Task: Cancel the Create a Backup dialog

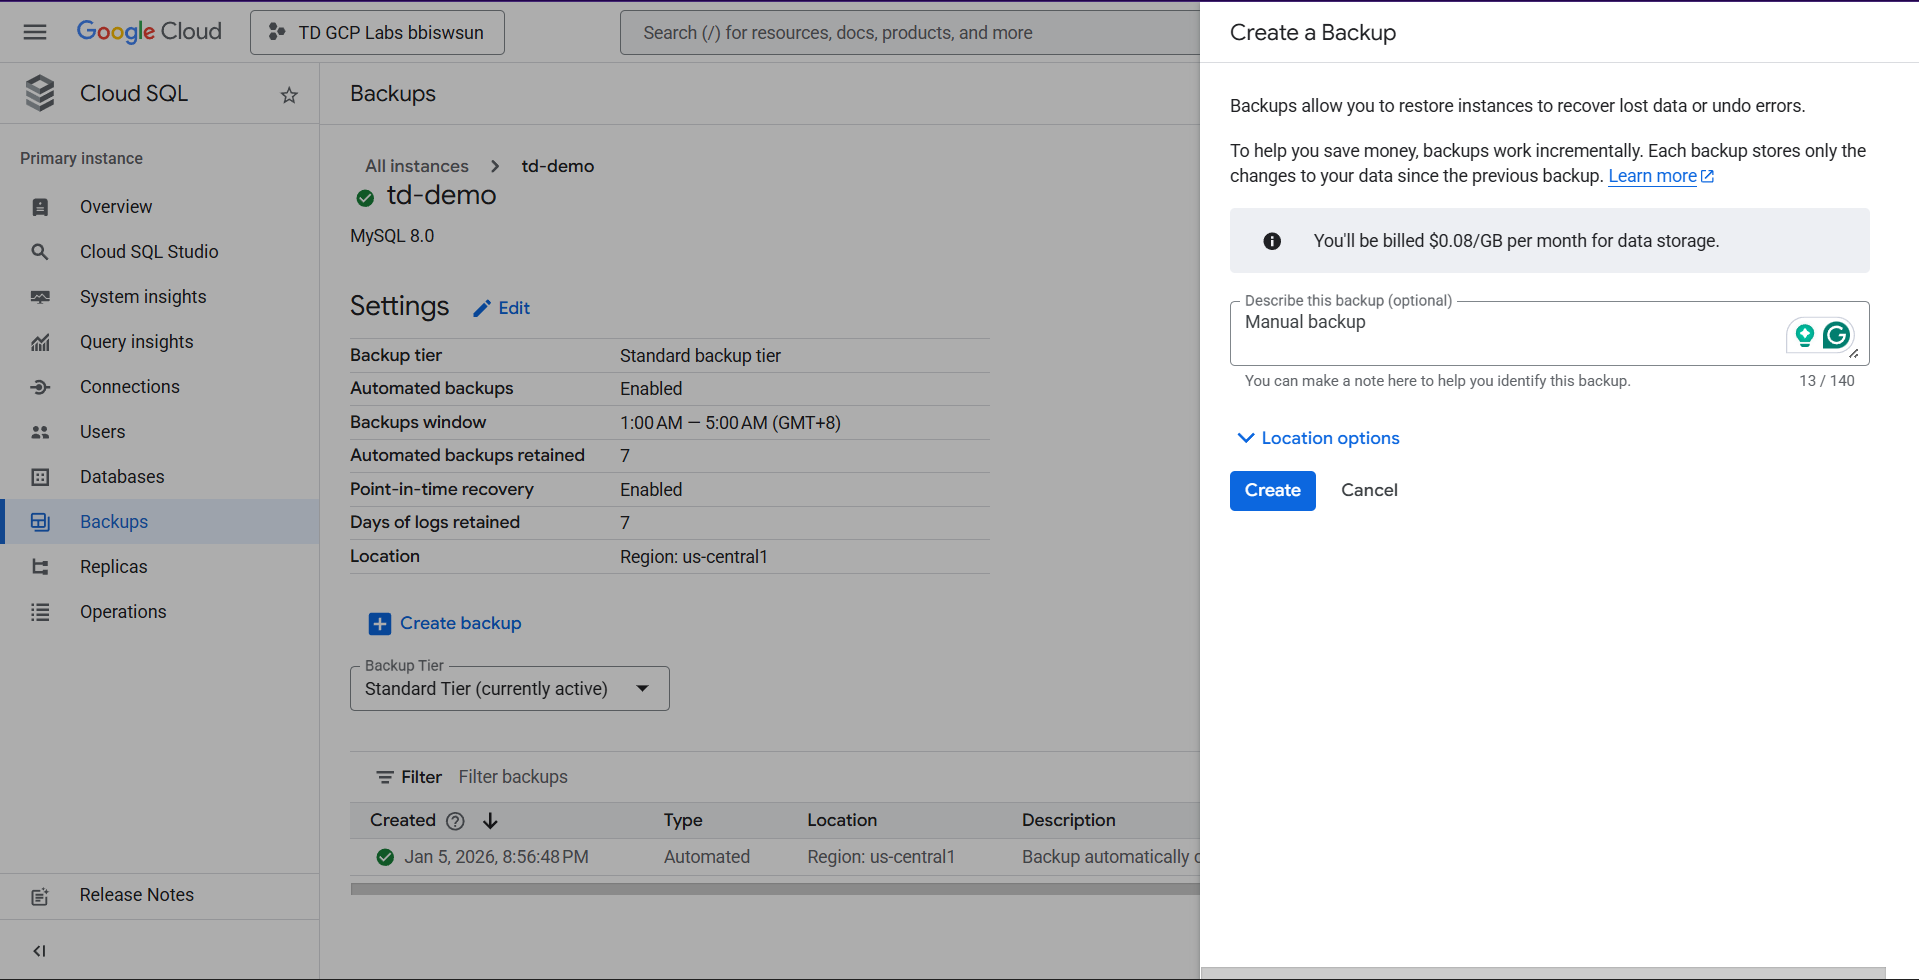Action: tap(1368, 491)
